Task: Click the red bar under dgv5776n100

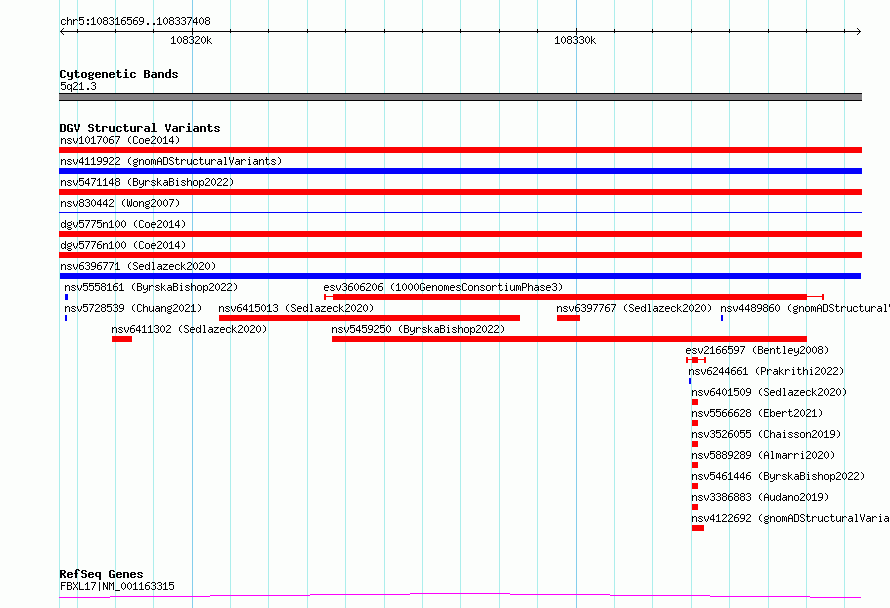Action: [x=460, y=255]
